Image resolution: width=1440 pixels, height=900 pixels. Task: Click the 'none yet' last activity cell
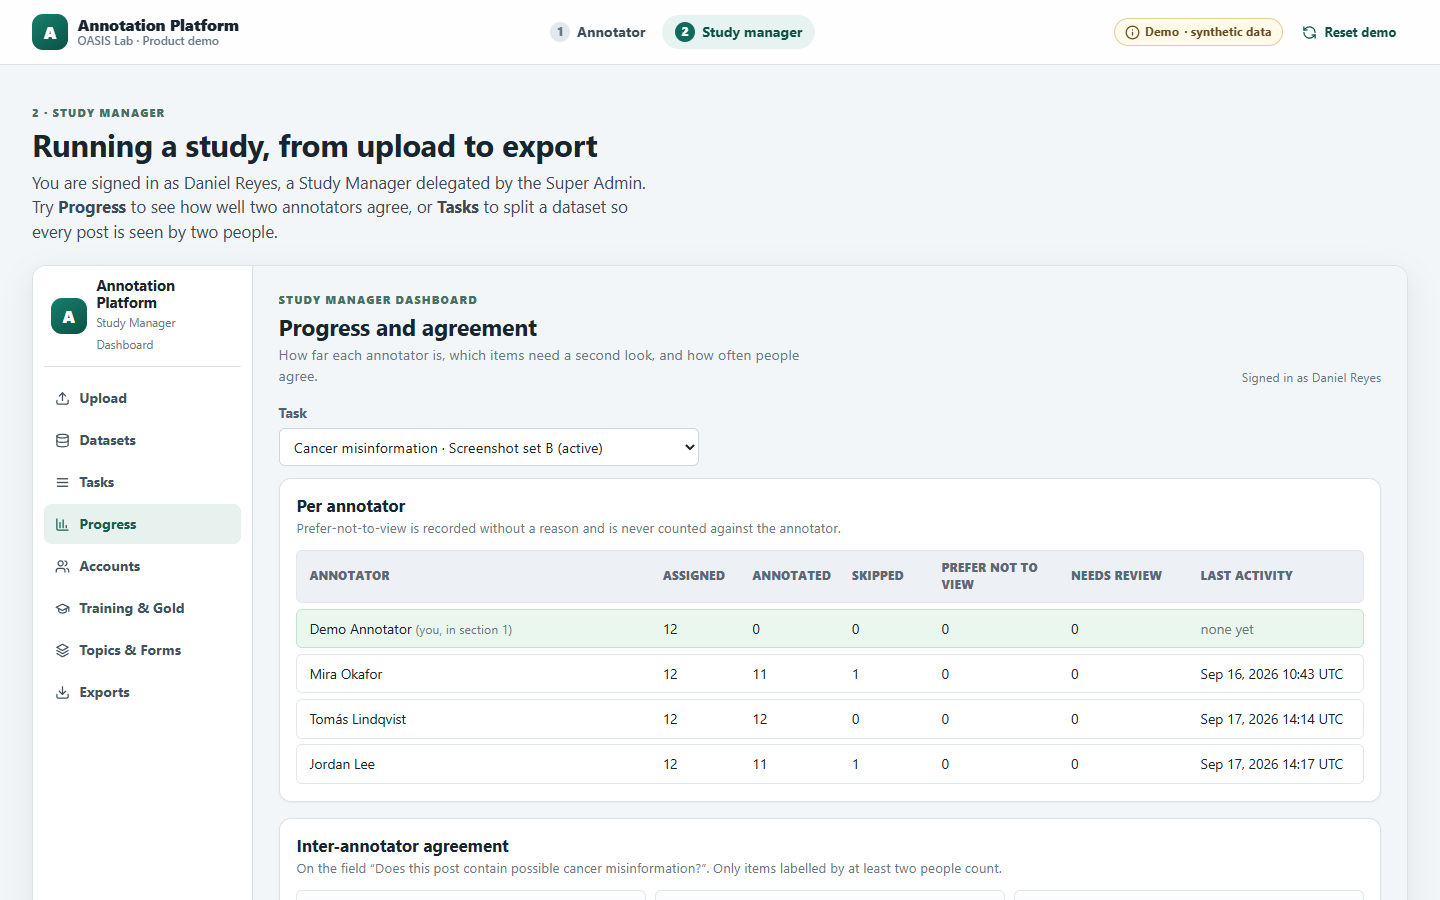pos(1227,629)
